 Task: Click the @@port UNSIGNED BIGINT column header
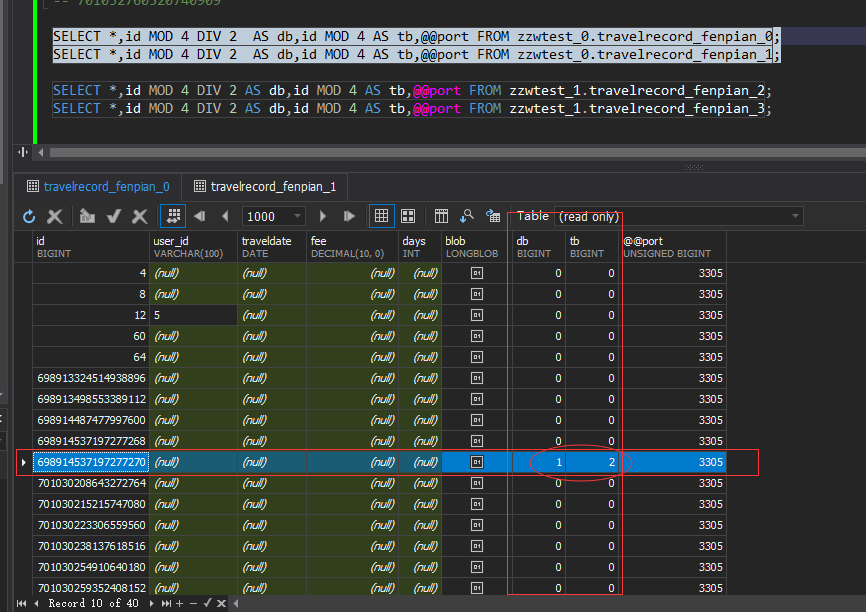tap(672, 247)
